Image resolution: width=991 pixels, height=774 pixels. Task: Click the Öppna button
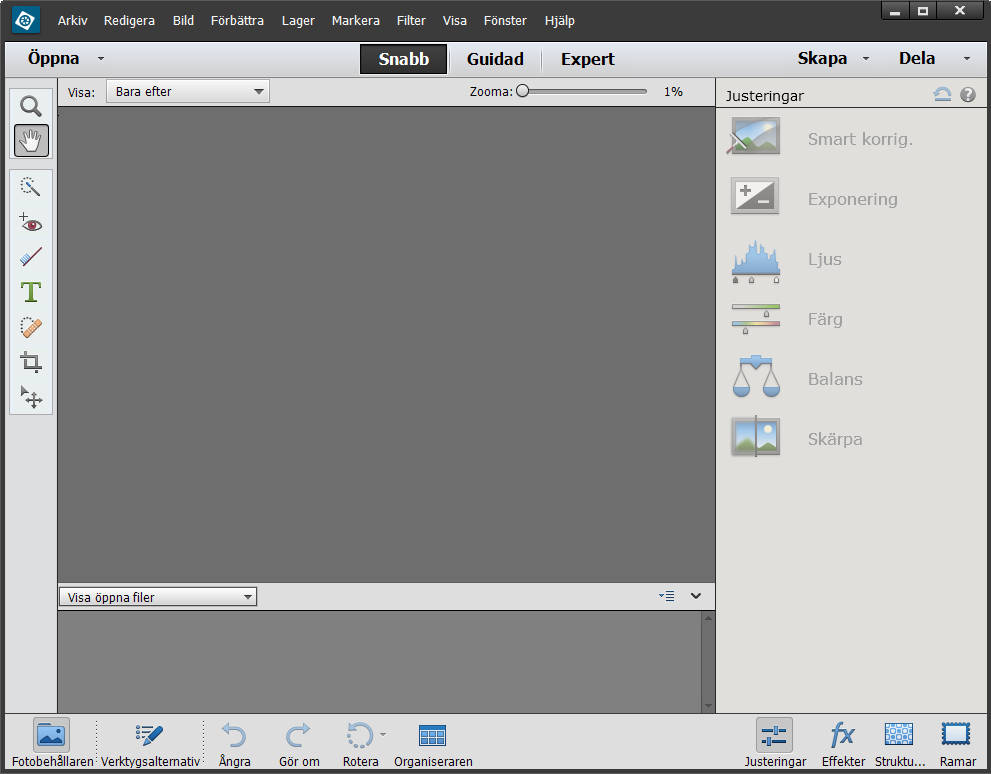click(54, 58)
